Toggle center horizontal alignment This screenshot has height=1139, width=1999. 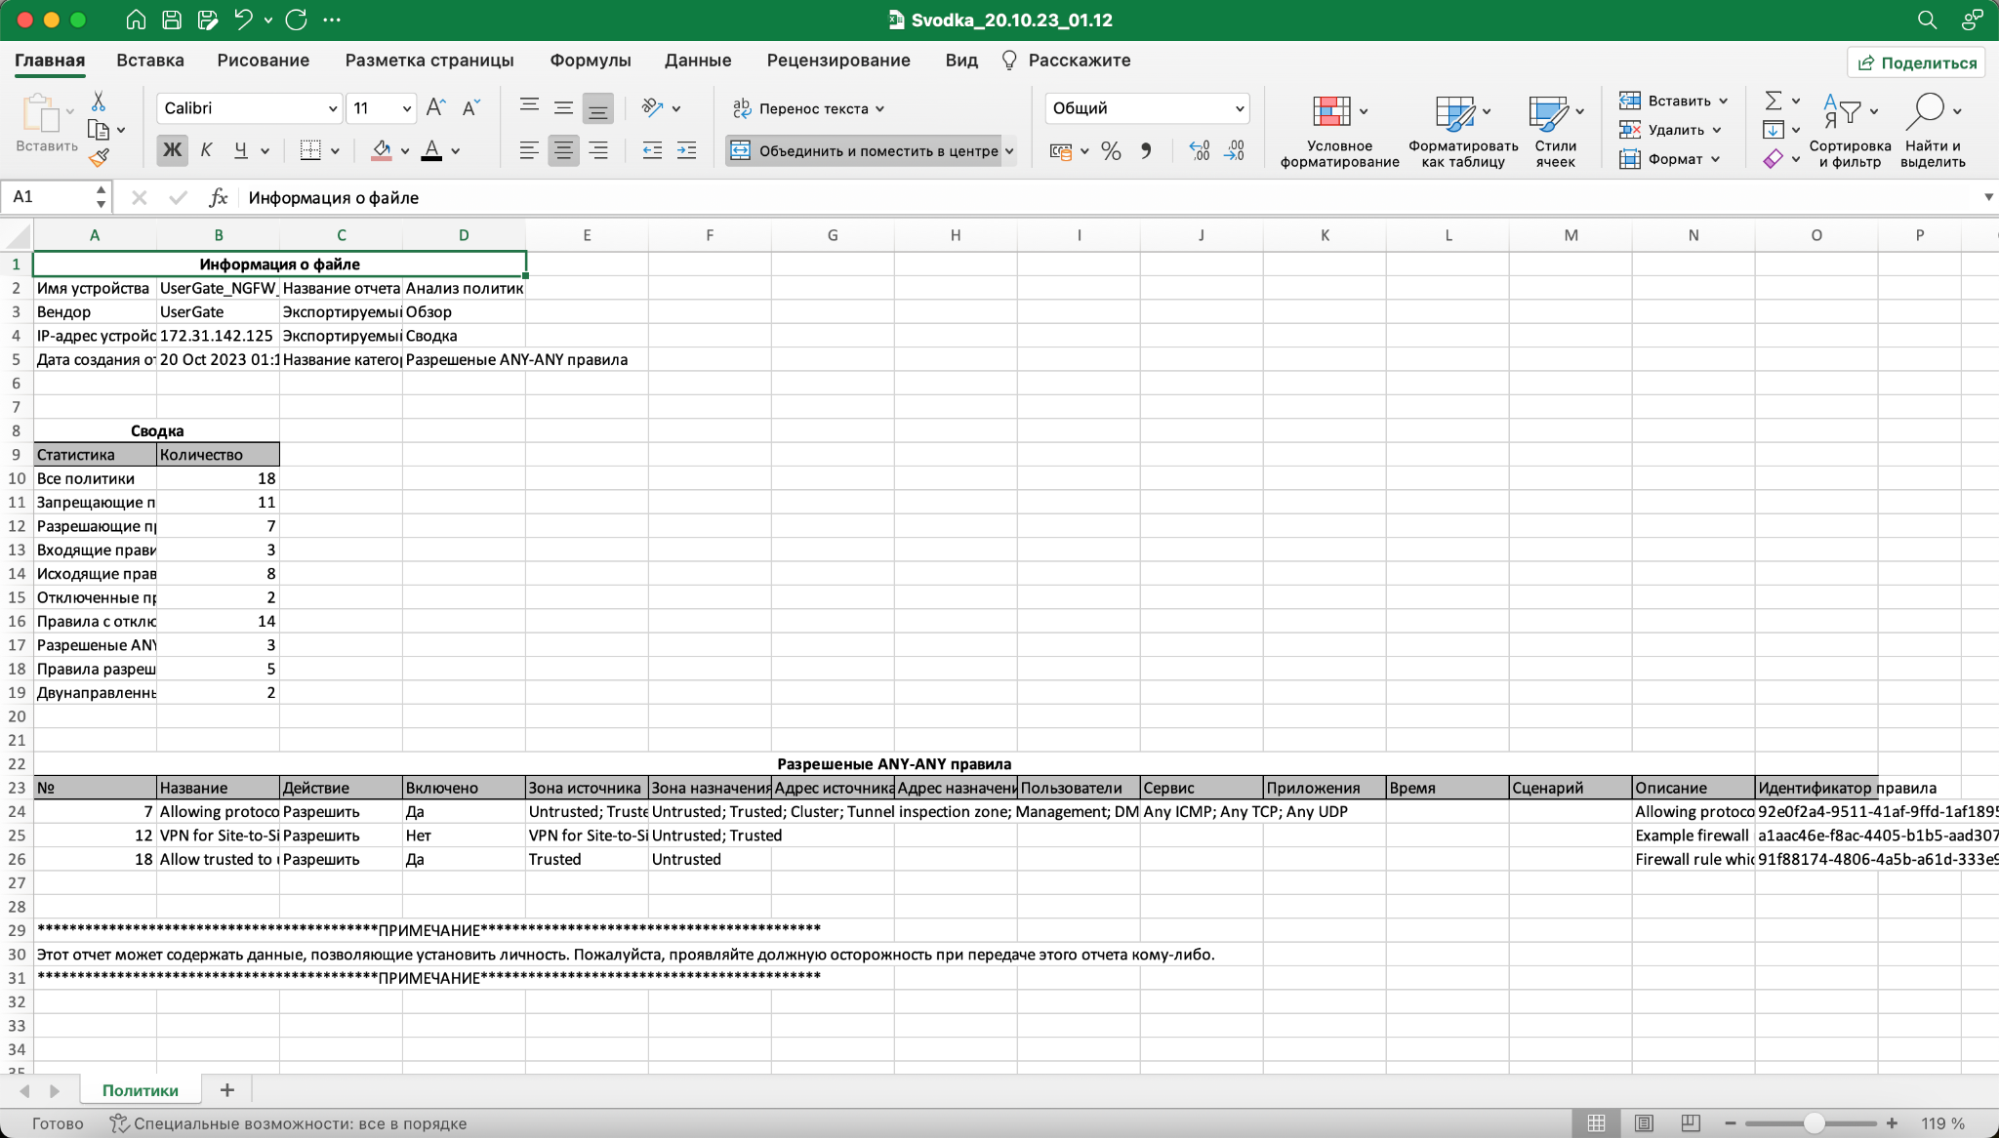pyautogui.click(x=563, y=151)
